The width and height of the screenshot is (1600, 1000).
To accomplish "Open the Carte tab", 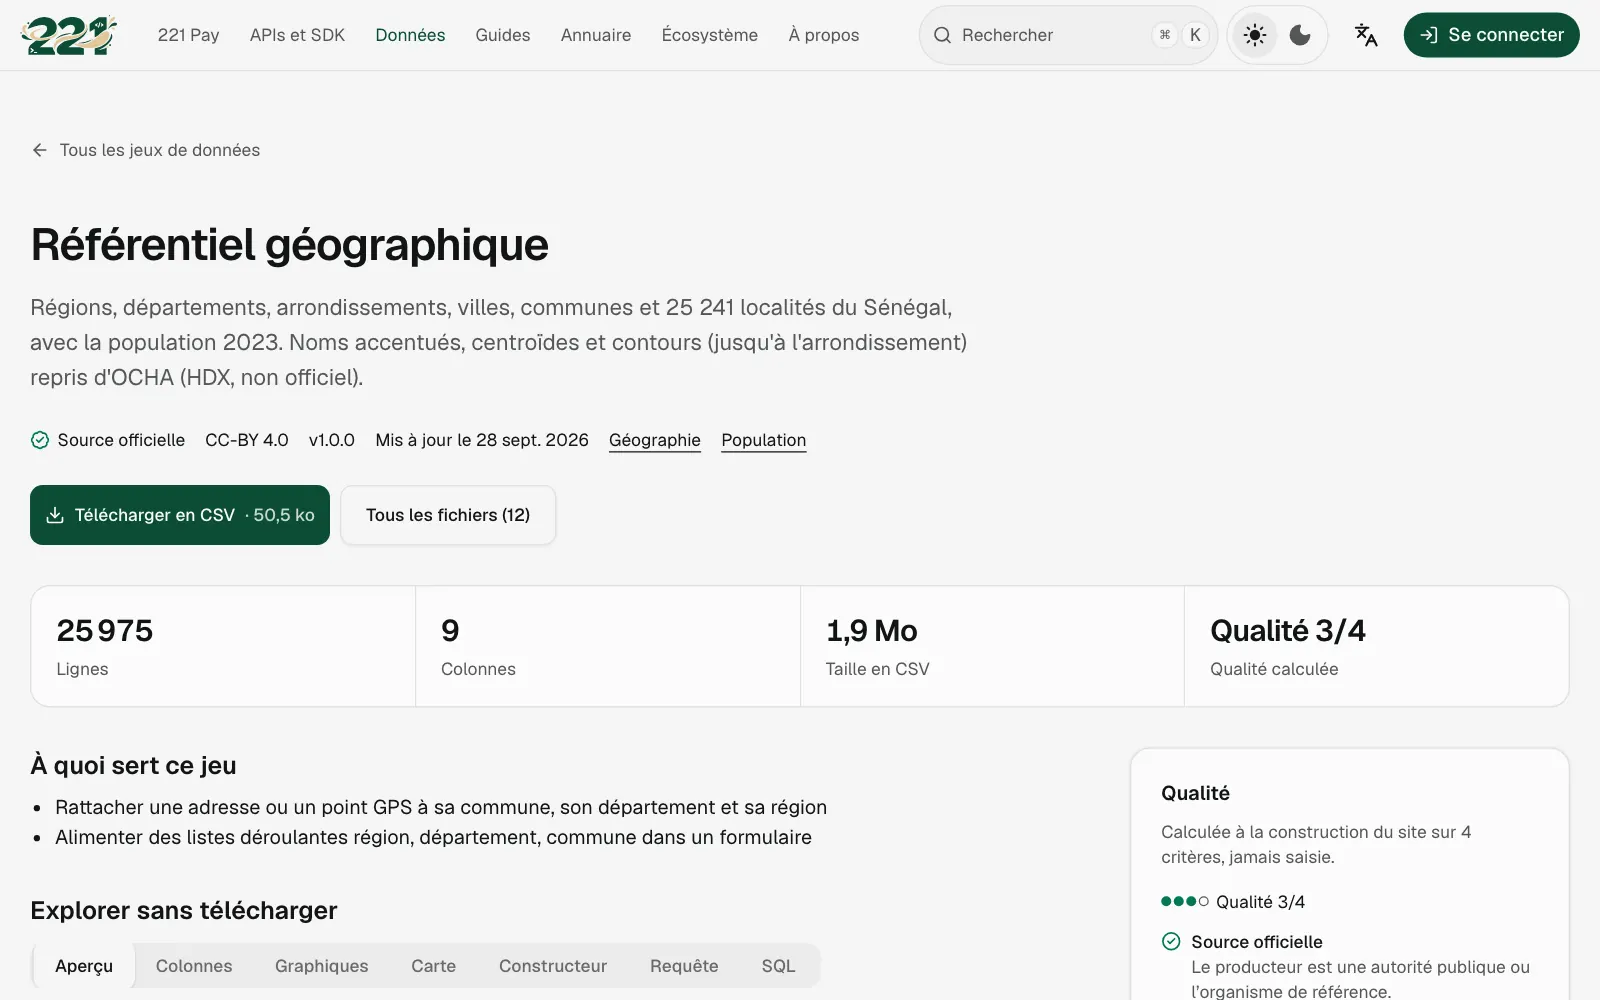I will pyautogui.click(x=434, y=966).
